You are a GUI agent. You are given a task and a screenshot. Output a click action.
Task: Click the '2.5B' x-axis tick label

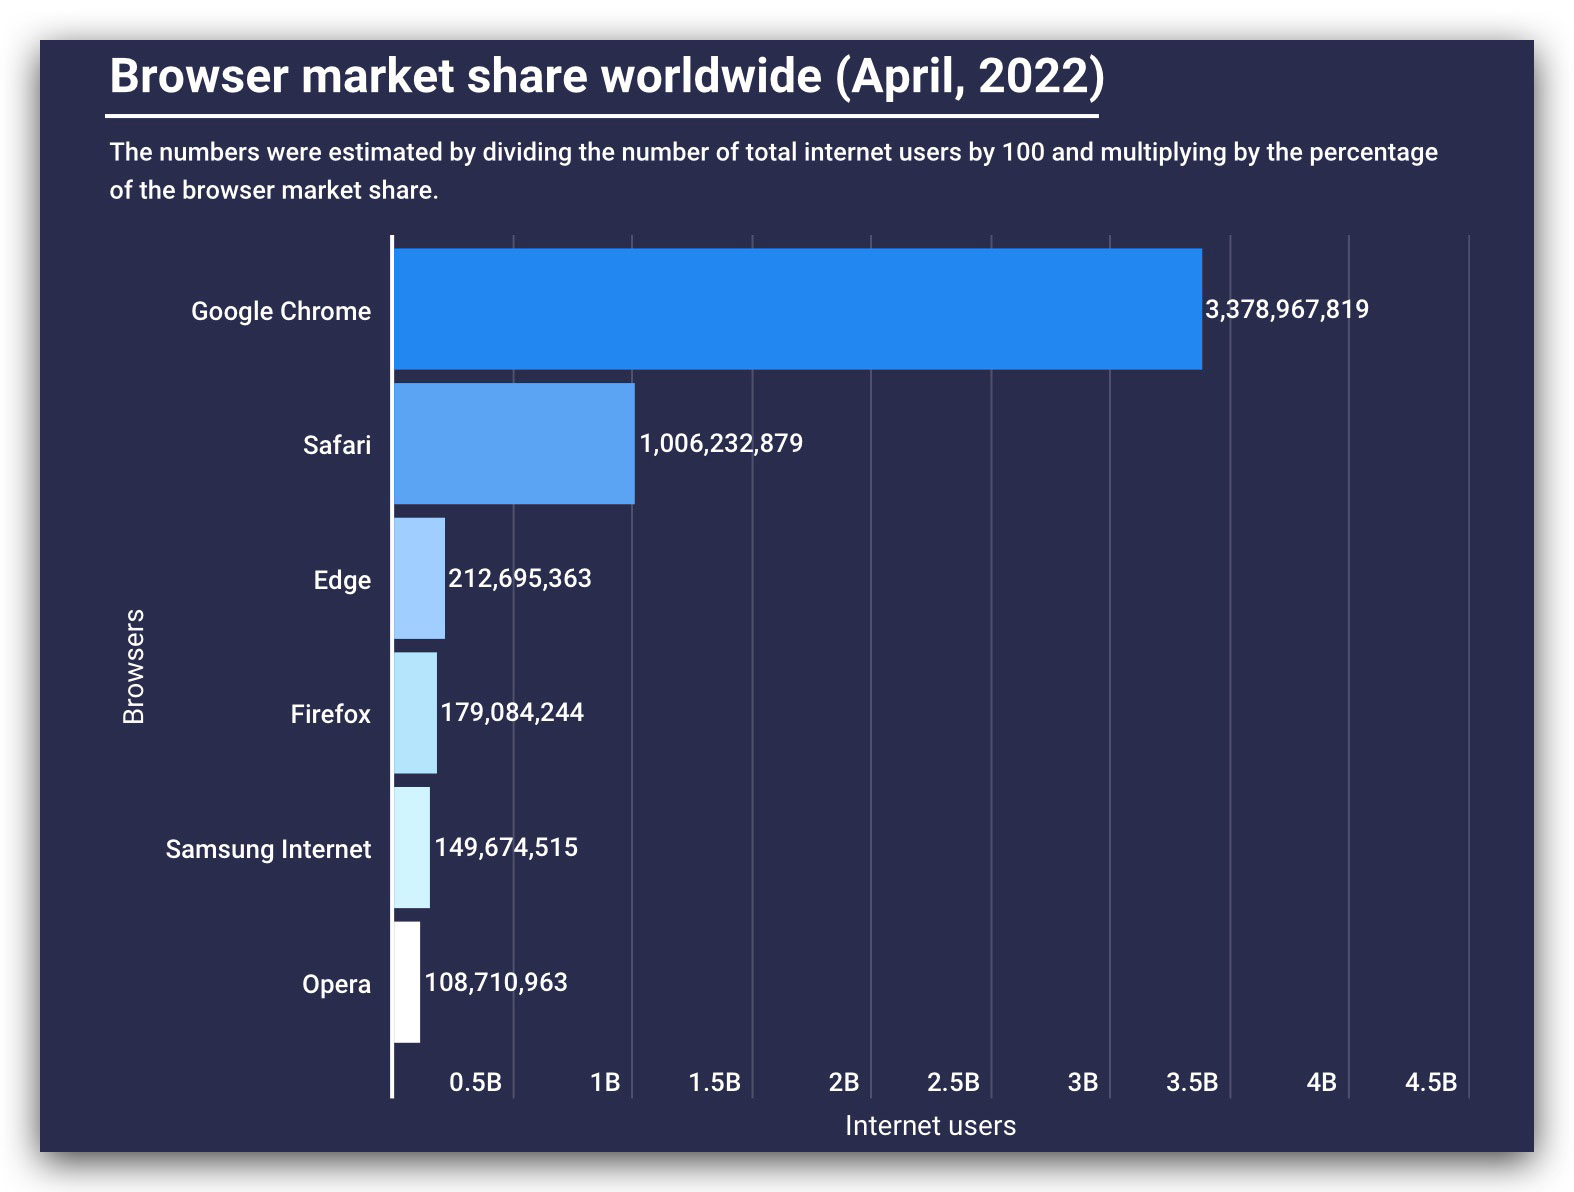tap(953, 1082)
